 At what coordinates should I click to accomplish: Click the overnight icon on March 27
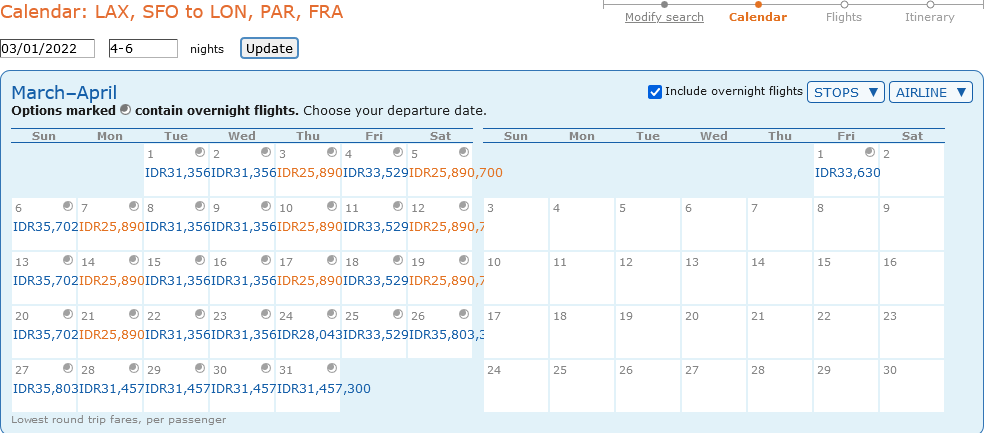pyautogui.click(x=68, y=368)
